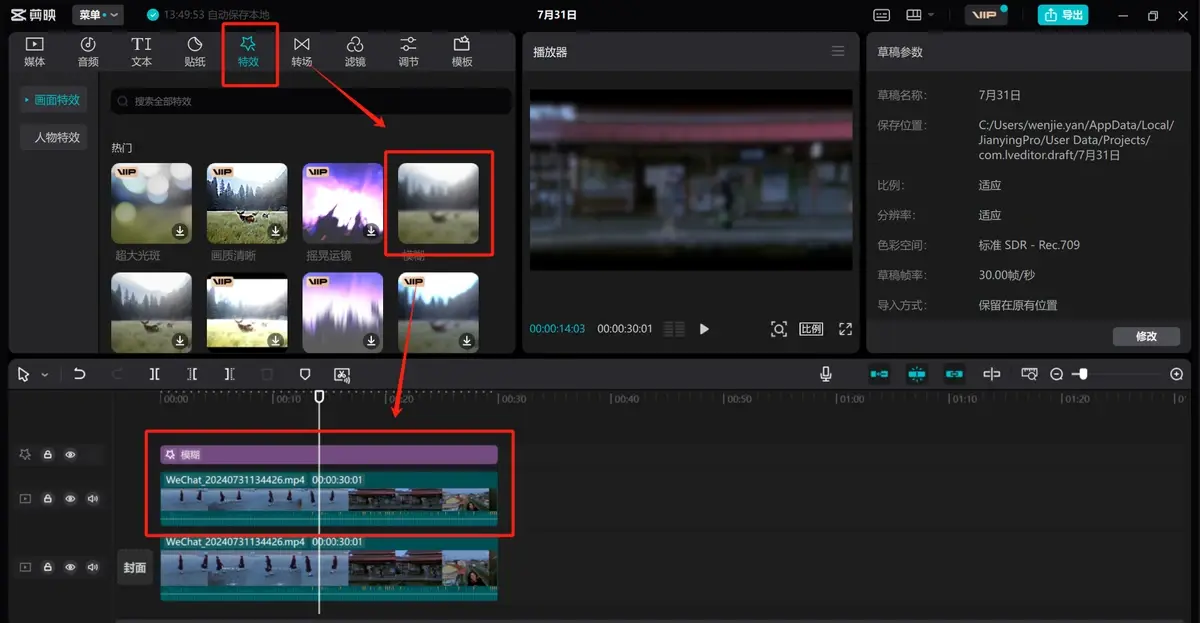
Task: Open the 媒体 media tab
Action: tap(34, 52)
